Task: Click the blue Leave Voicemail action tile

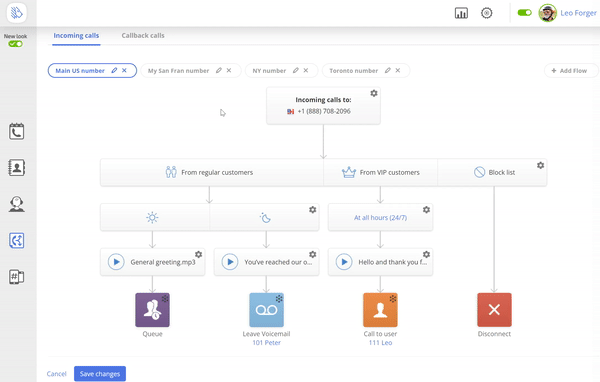Action: click(266, 310)
